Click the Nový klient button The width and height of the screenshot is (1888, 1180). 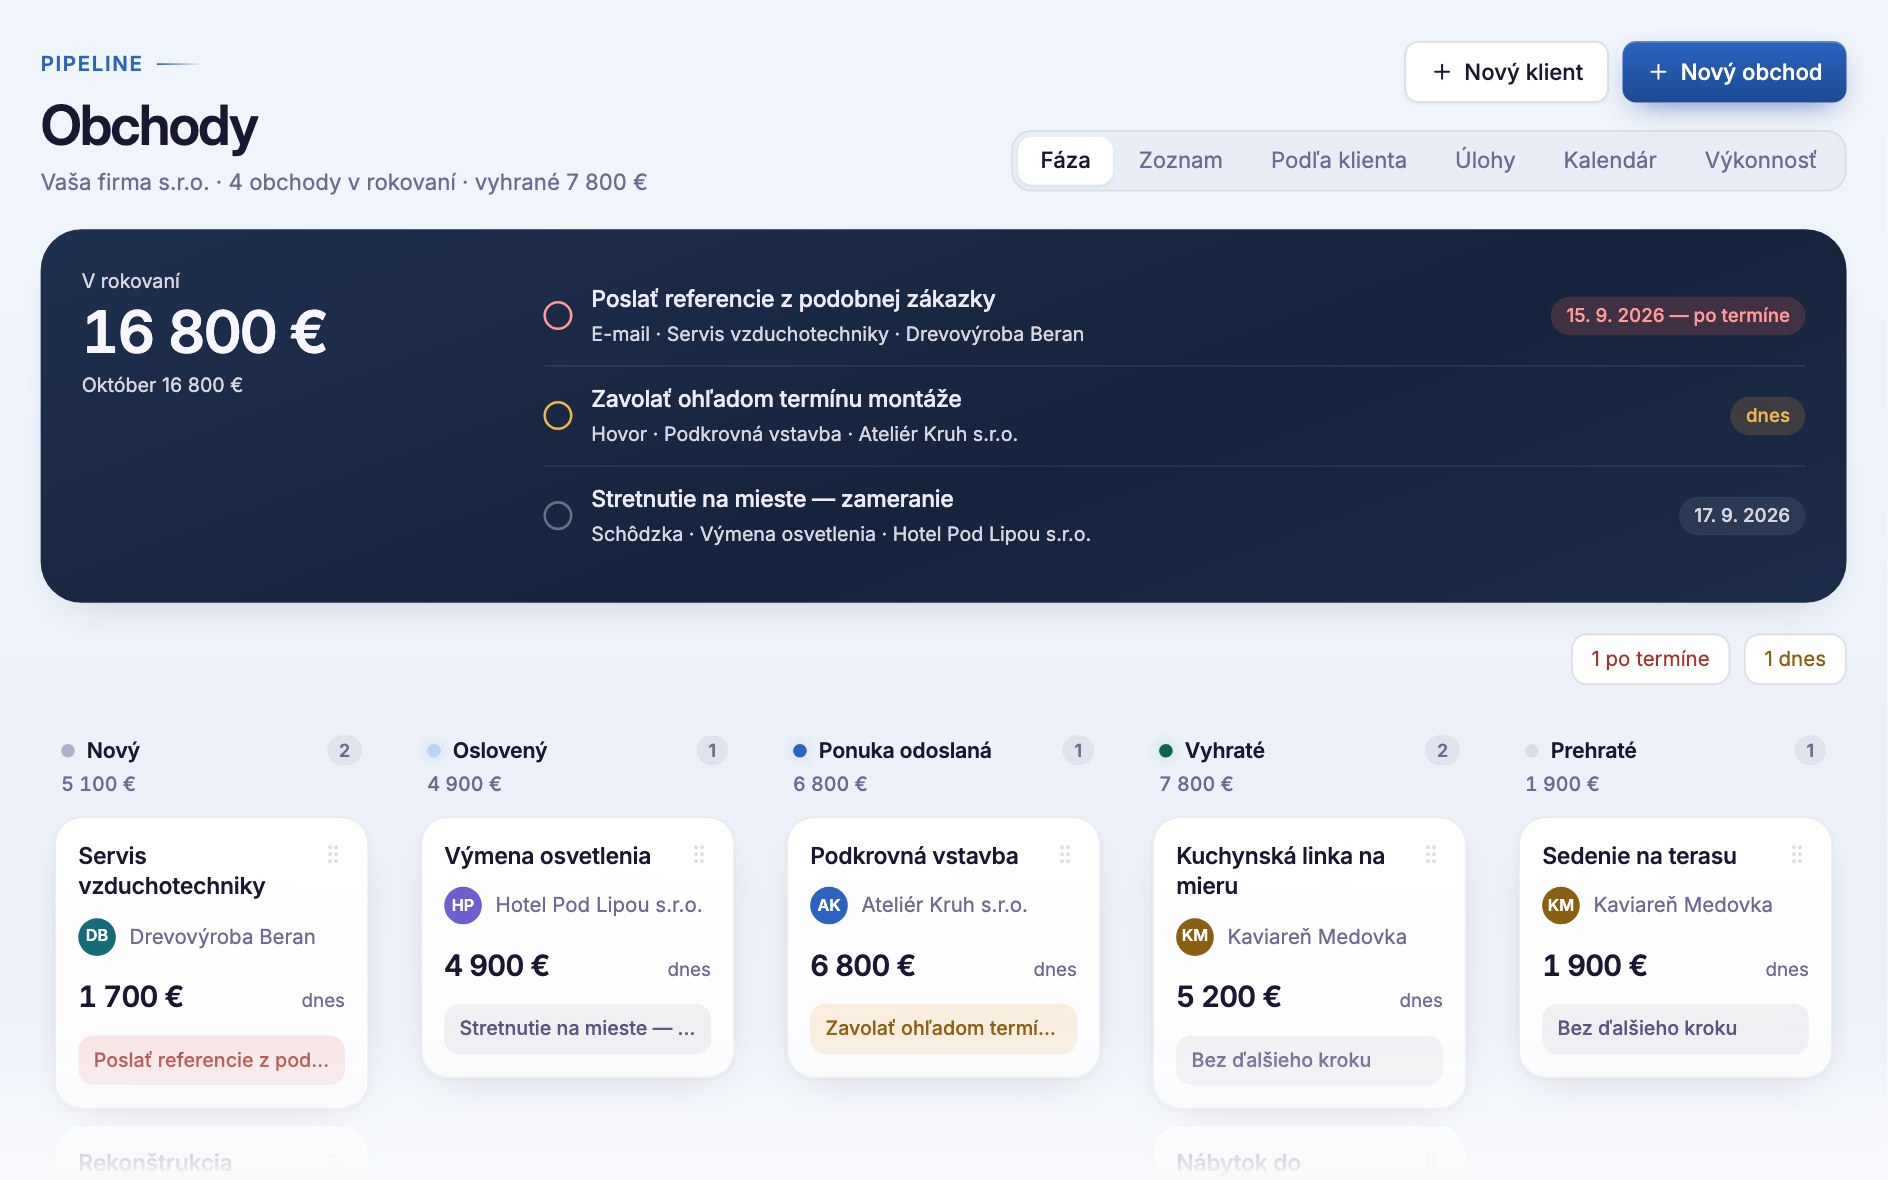point(1506,72)
